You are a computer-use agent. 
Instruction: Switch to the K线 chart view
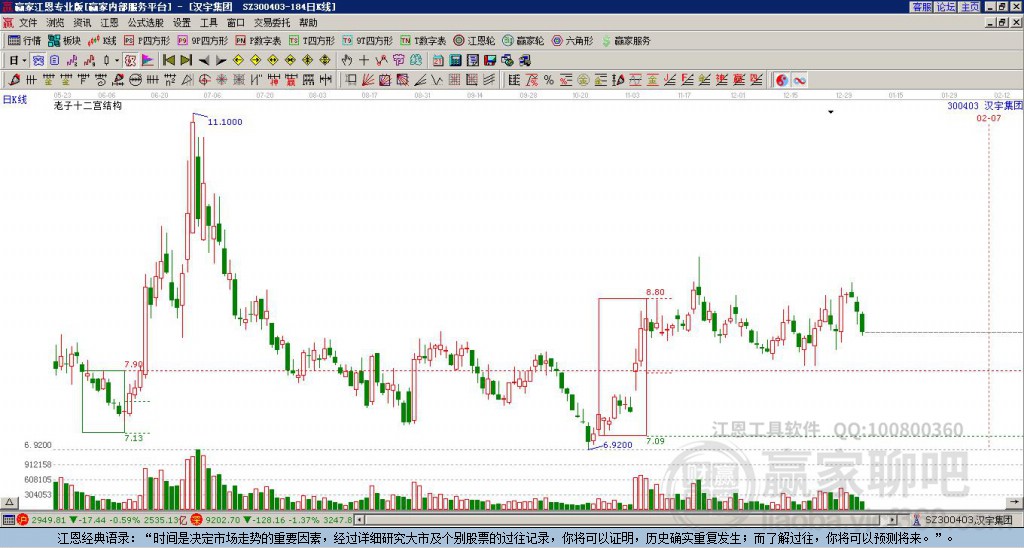[x=102, y=40]
